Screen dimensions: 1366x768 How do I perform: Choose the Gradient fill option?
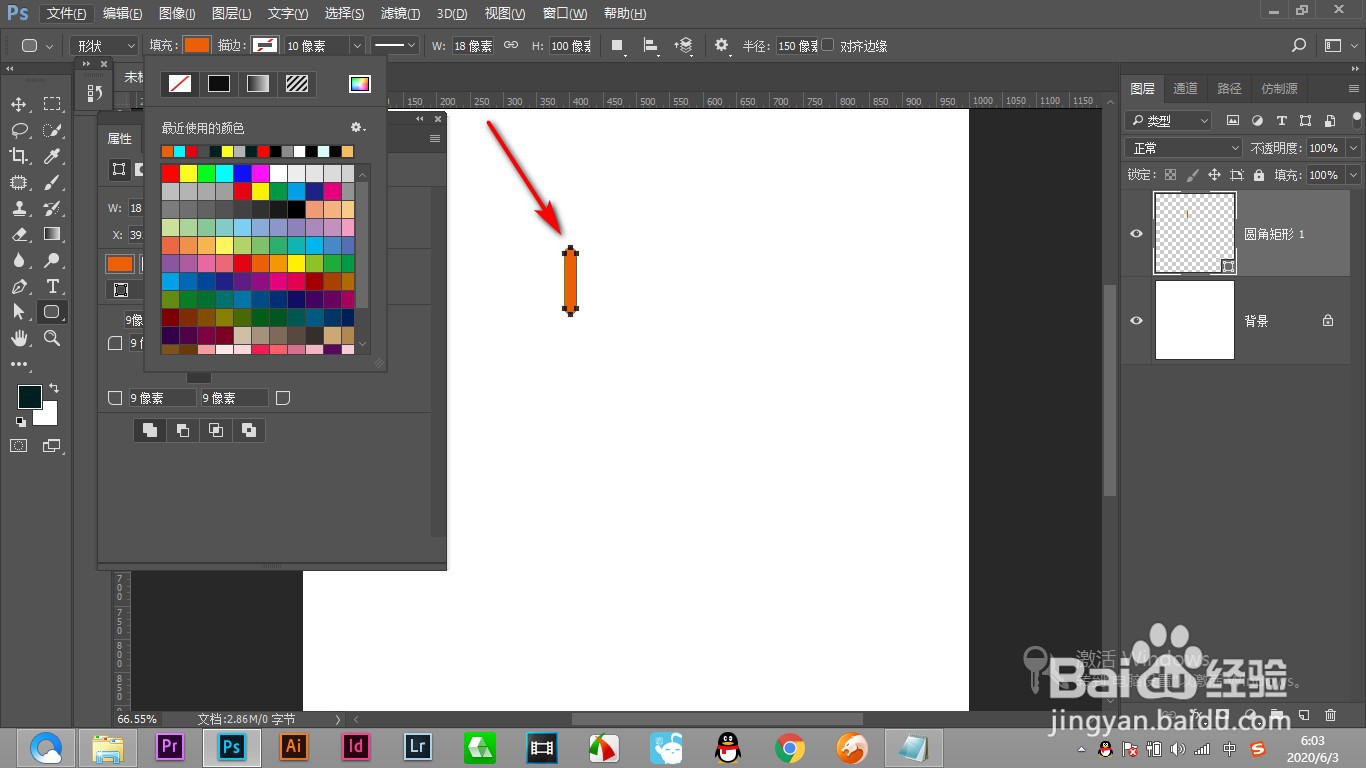click(258, 84)
